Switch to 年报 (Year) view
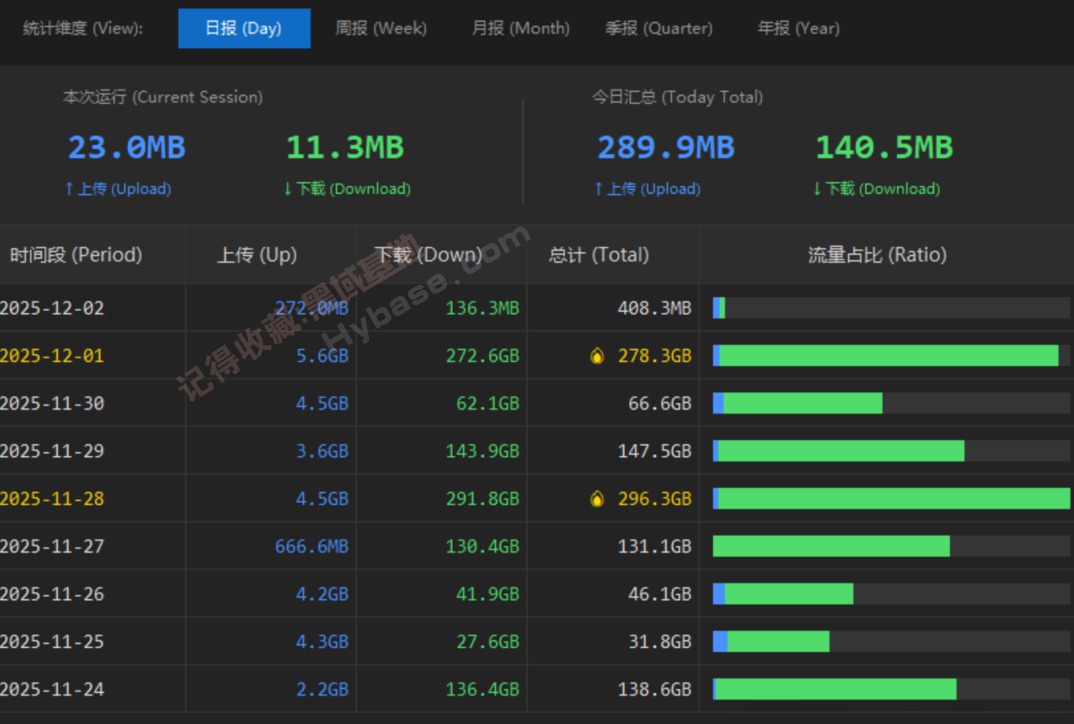 click(799, 28)
